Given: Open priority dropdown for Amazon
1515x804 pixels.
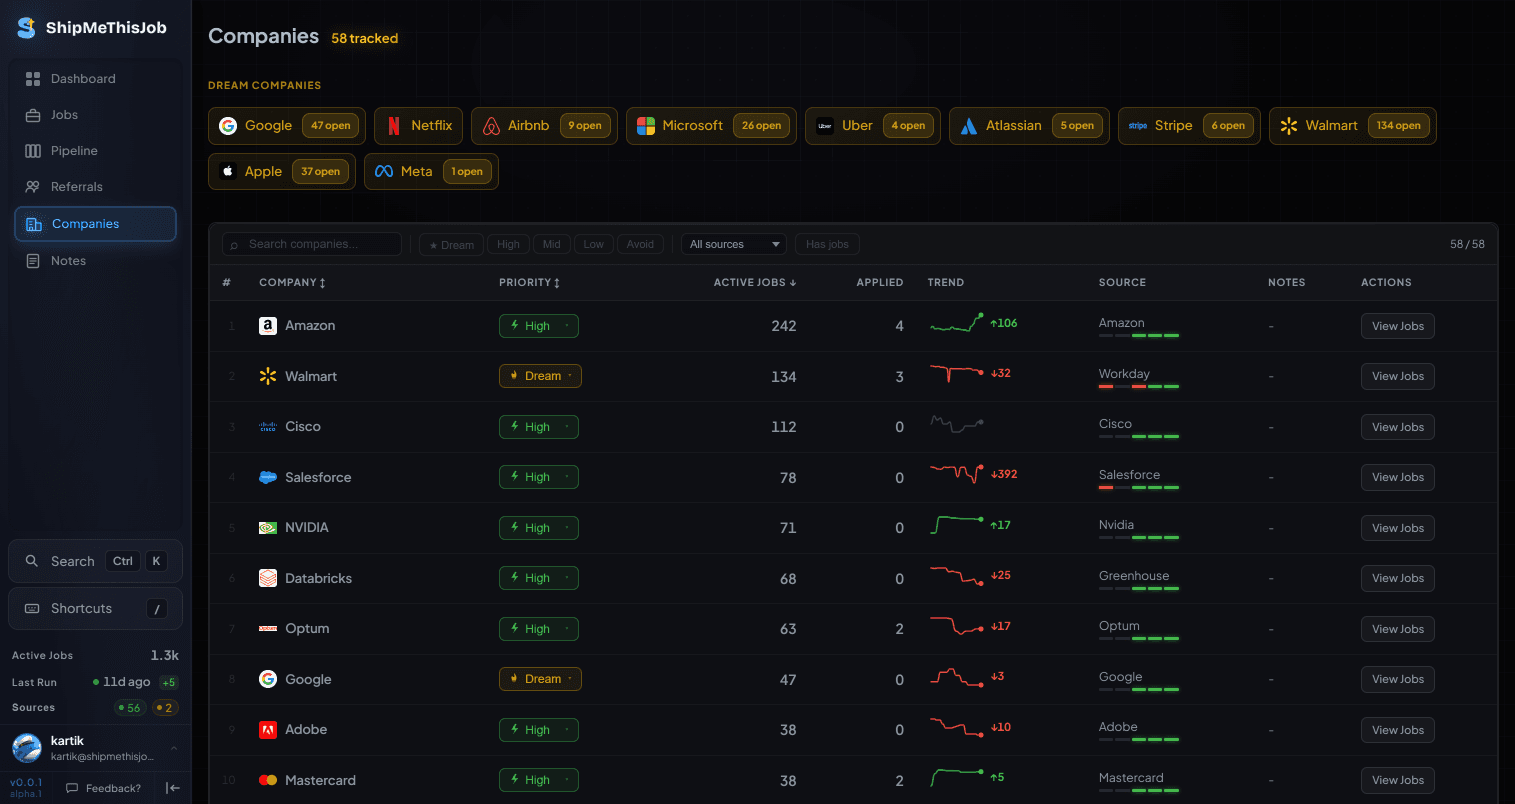Looking at the screenshot, I should tap(539, 326).
